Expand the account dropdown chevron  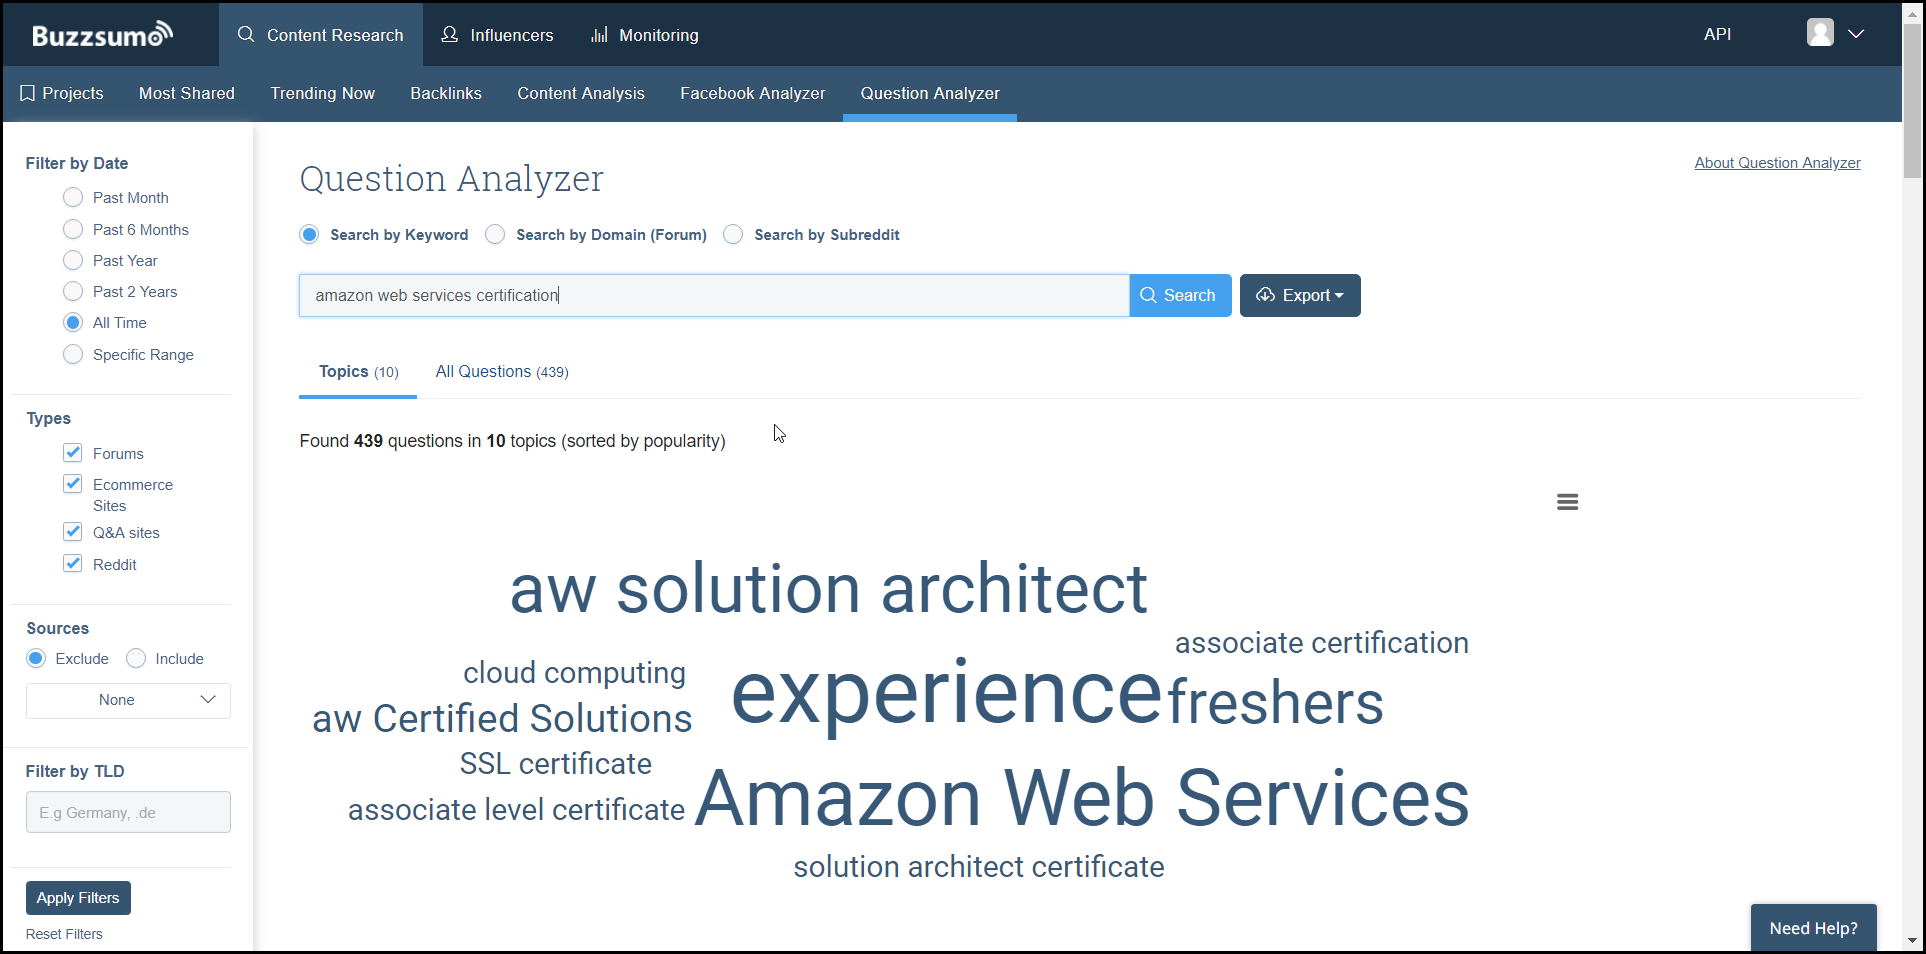(1856, 34)
